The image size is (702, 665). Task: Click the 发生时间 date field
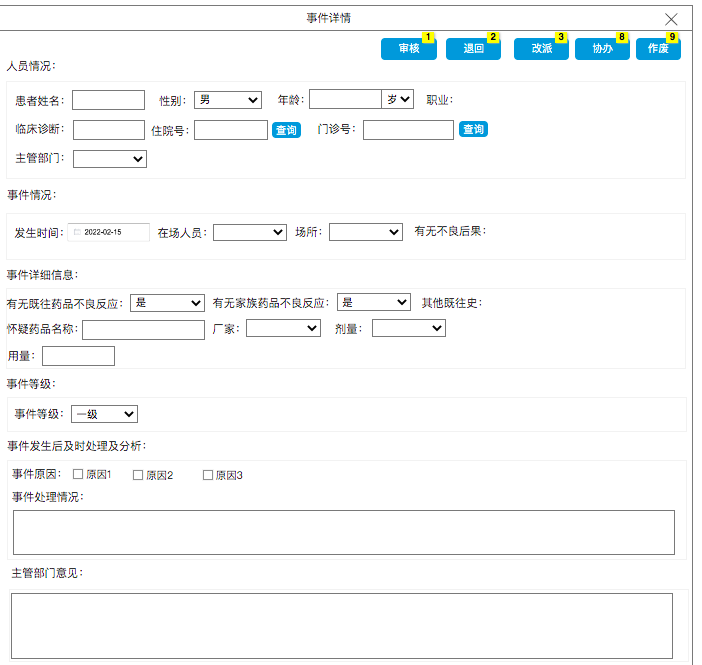point(109,232)
